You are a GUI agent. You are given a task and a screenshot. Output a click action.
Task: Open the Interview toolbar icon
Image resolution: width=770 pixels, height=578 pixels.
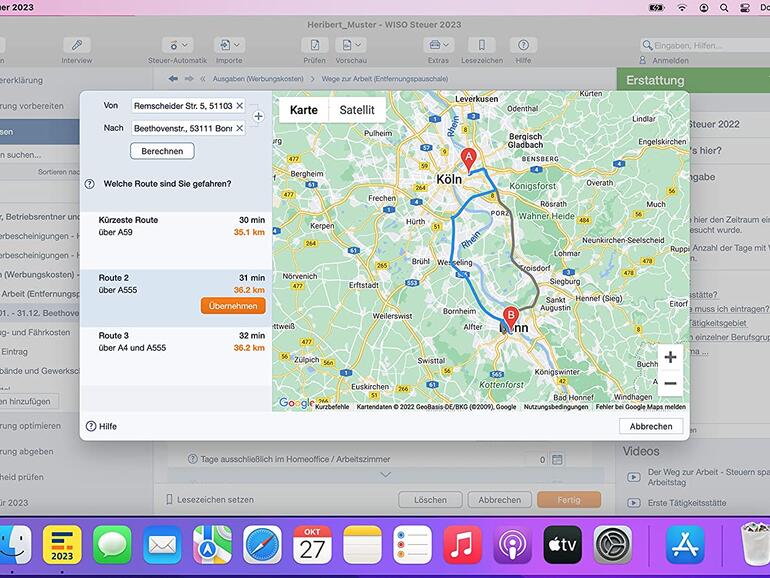[x=77, y=46]
